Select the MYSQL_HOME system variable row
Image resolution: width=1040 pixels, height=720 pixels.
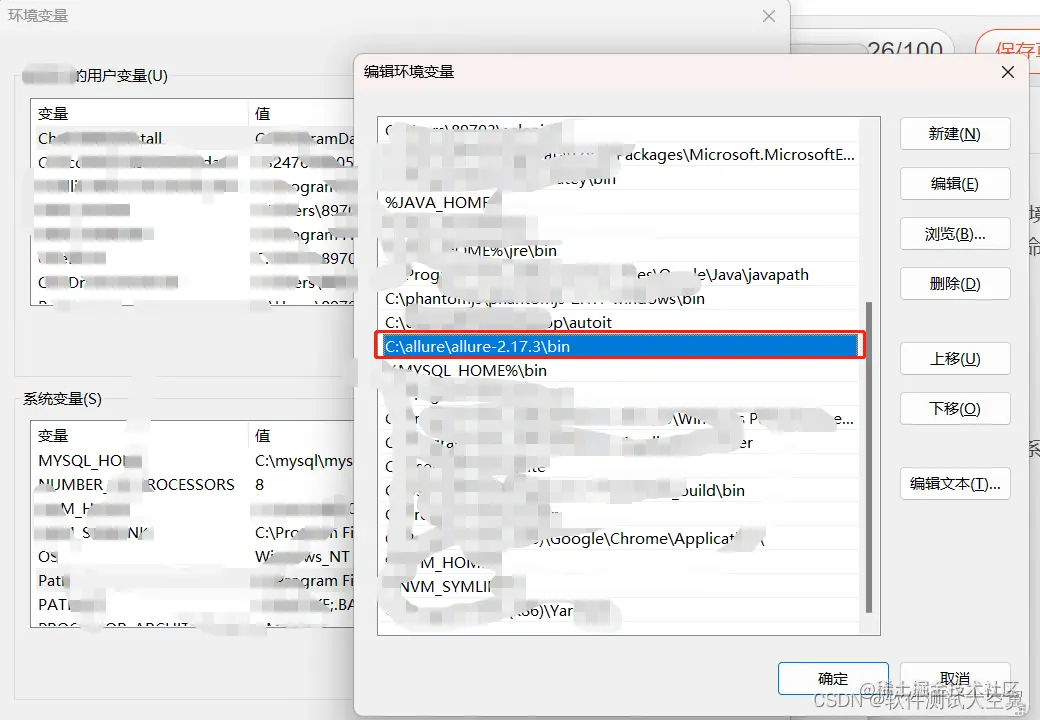[x=192, y=461]
